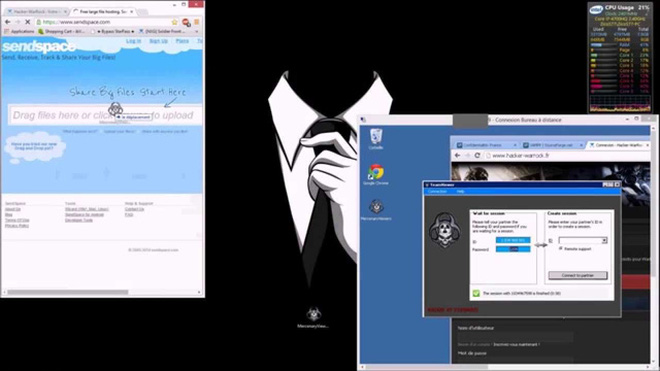Open the Wizard (Win, Mac, Linux) link
The height and width of the screenshot is (371, 660).
pos(87,209)
